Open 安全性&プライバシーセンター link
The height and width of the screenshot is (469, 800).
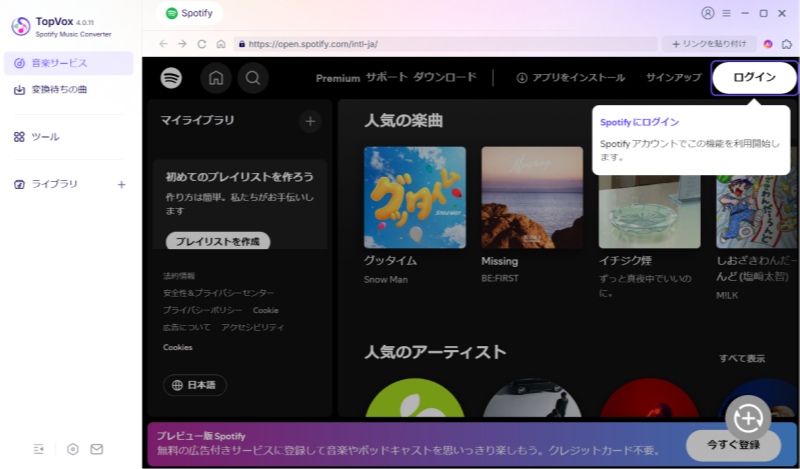coord(218,293)
